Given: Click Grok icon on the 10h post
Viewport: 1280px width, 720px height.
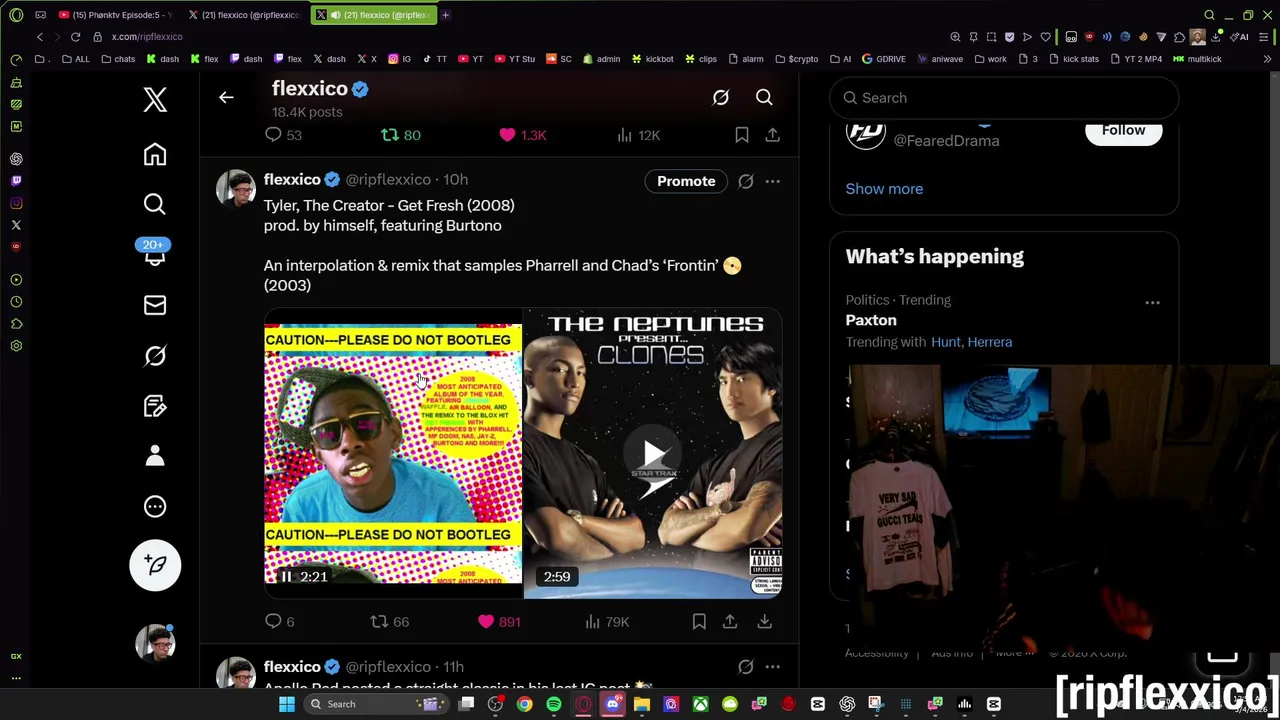Looking at the screenshot, I should [x=746, y=181].
